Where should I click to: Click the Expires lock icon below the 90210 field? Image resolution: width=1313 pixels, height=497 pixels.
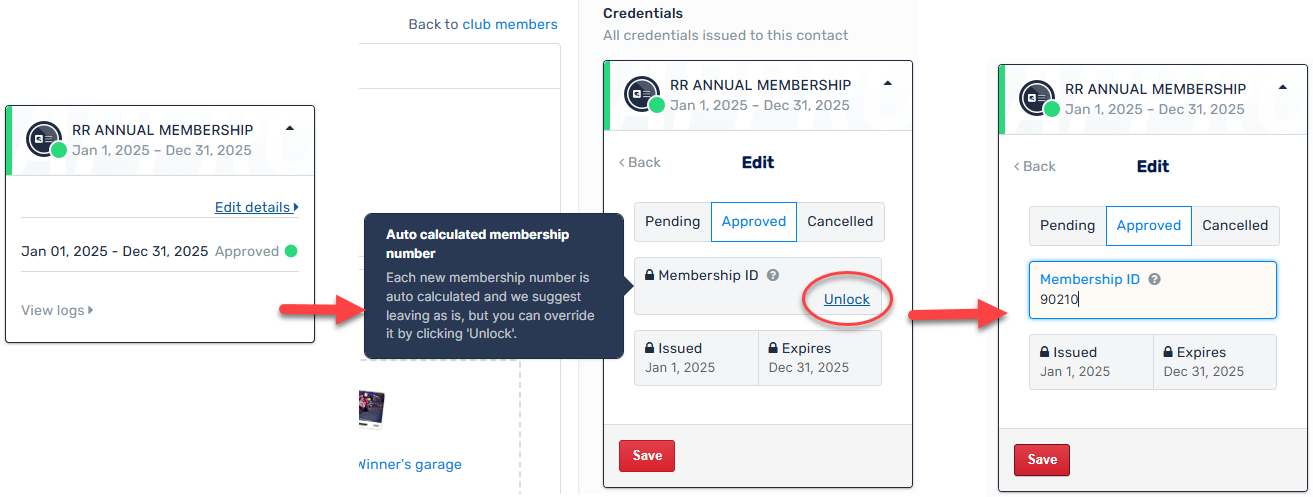tap(1168, 352)
